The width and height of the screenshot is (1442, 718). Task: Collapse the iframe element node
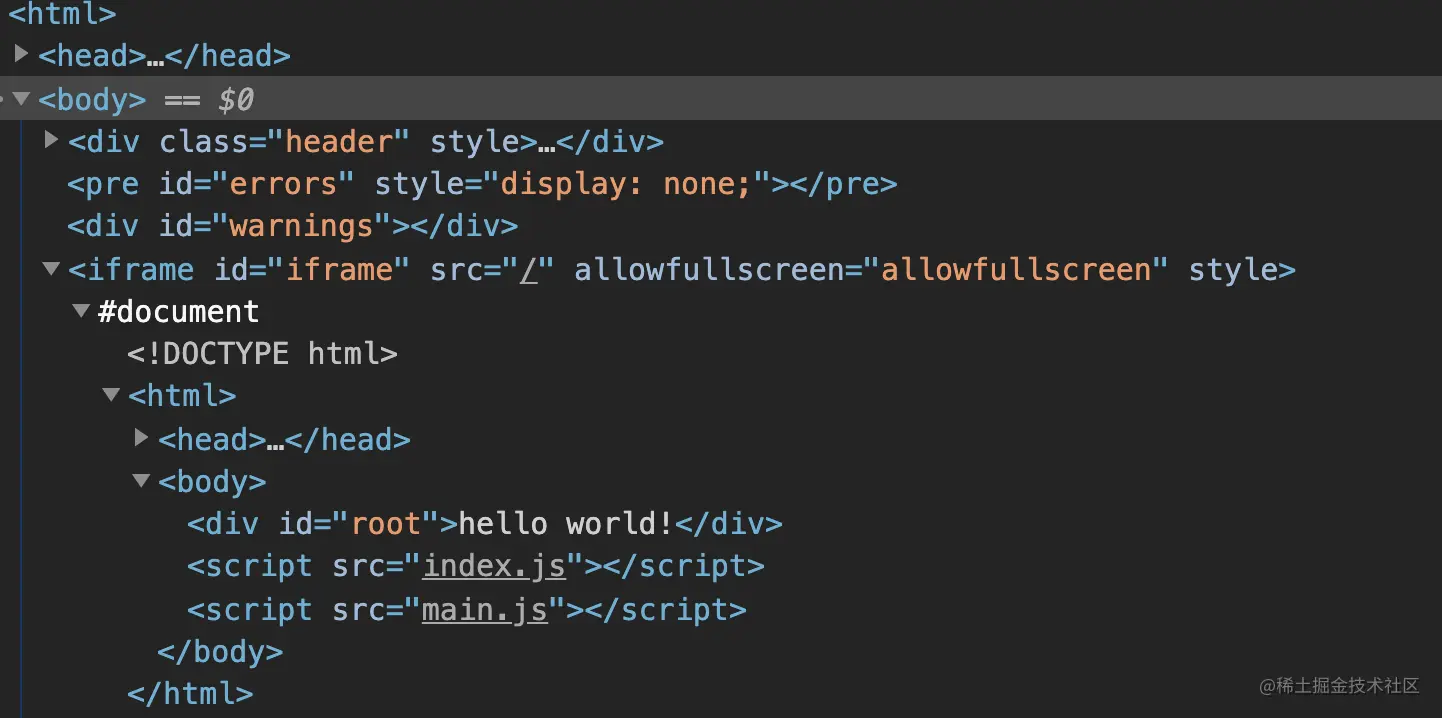pyautogui.click(x=51, y=269)
